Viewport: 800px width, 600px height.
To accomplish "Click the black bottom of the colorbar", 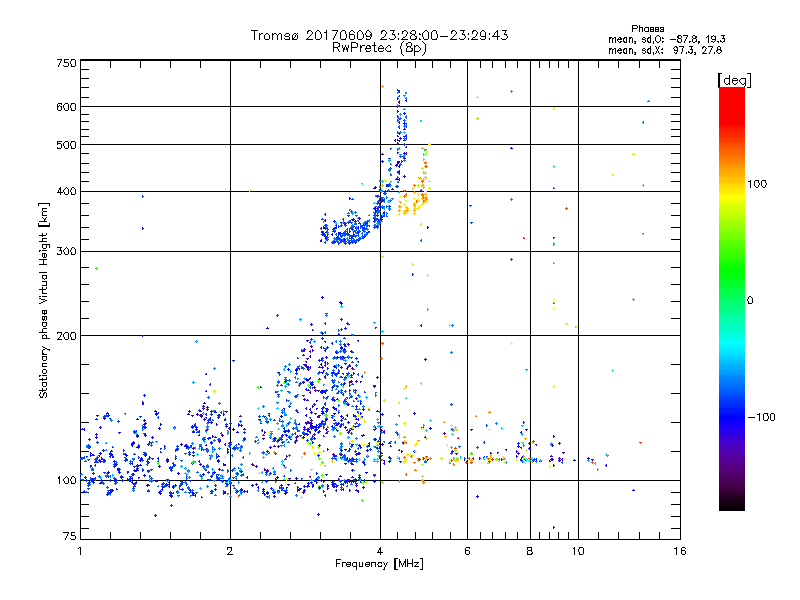I will pos(732,503).
